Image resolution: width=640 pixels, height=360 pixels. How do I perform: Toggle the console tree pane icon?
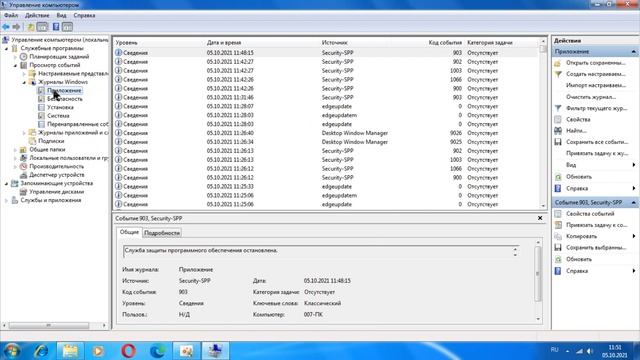42,27
